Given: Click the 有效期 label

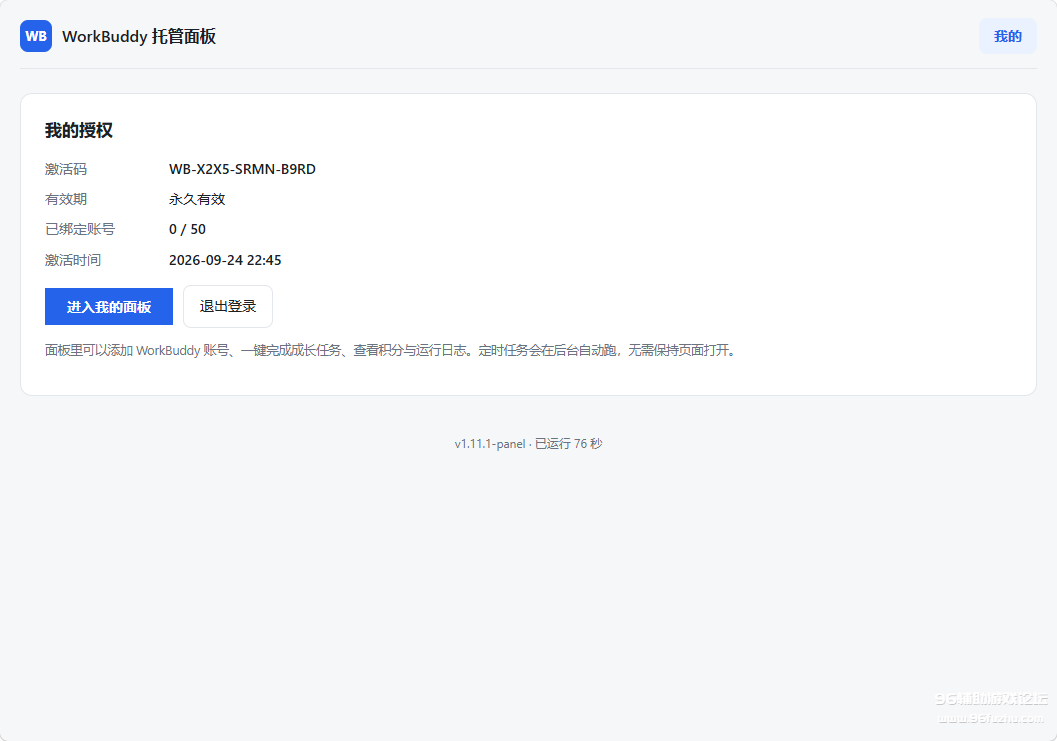Looking at the screenshot, I should point(66,200).
